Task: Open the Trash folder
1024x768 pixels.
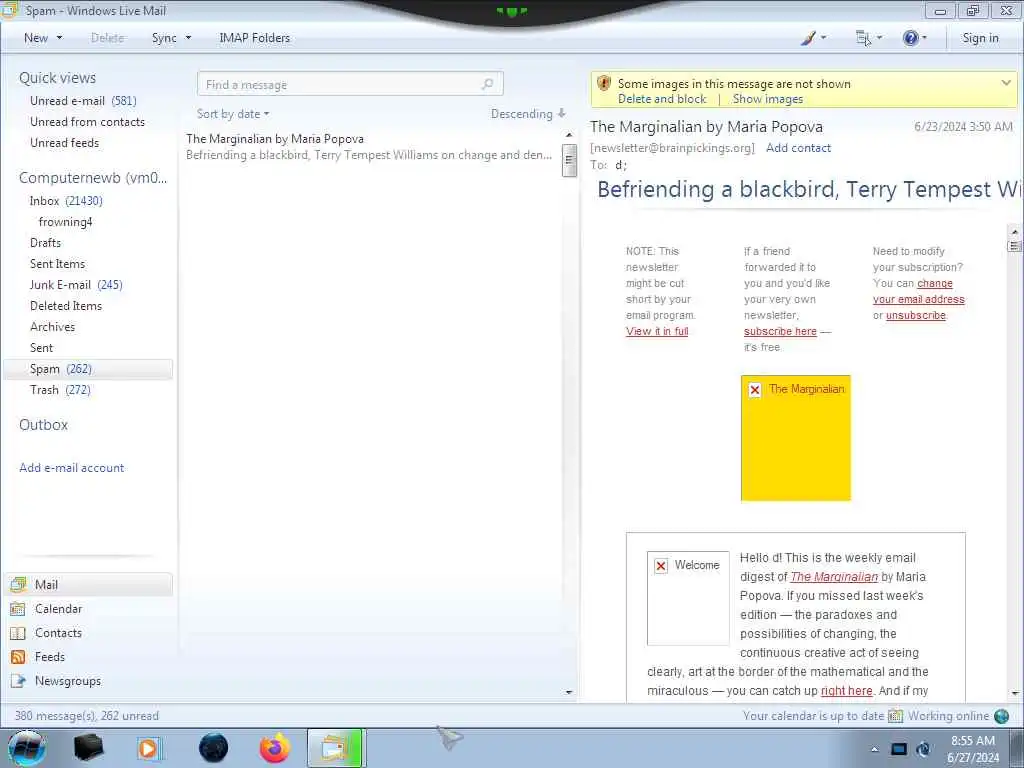Action: pos(60,390)
